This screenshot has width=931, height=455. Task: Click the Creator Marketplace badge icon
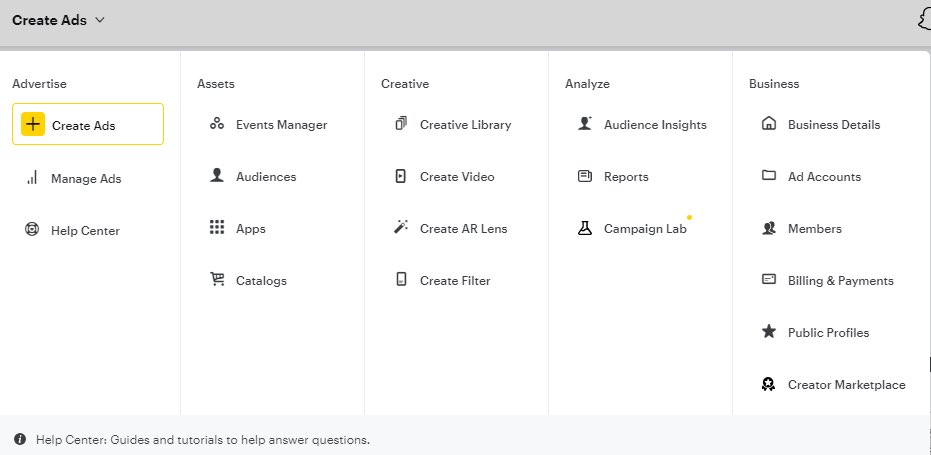coord(769,385)
